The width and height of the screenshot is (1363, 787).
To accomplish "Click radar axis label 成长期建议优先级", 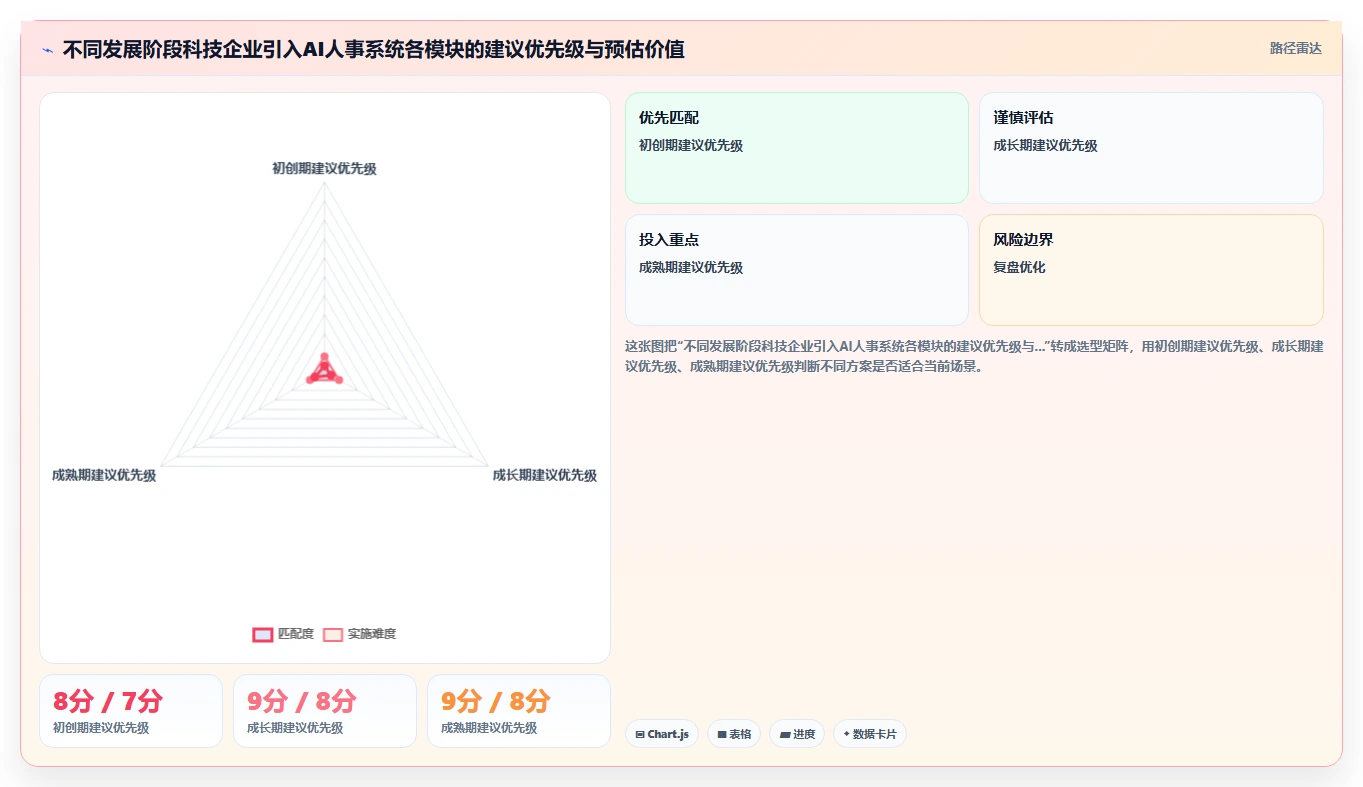I will (545, 475).
